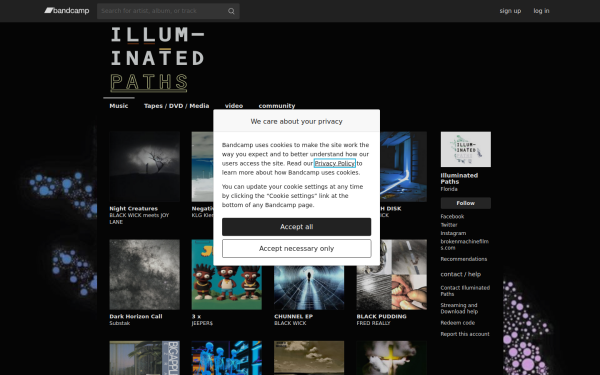This screenshot has width=600, height=375.
Task: Click the Accept all button
Action: (297, 227)
